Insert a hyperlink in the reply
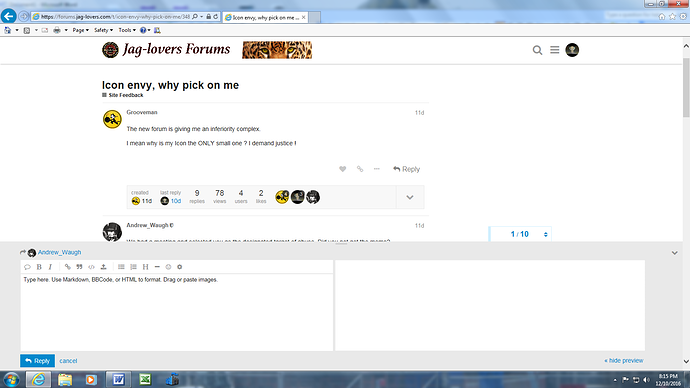690x388 pixels. [x=67, y=267]
